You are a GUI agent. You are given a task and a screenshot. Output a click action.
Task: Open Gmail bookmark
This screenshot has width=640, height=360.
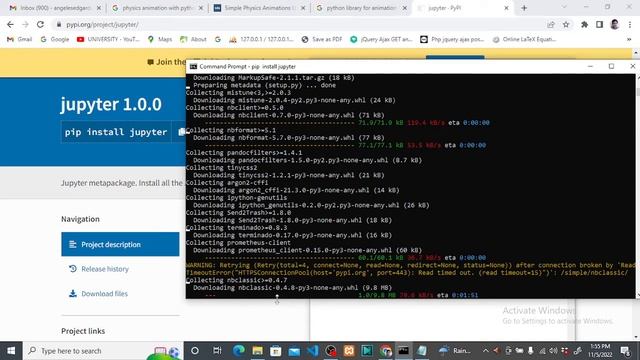pyautogui.click(x=20, y=39)
